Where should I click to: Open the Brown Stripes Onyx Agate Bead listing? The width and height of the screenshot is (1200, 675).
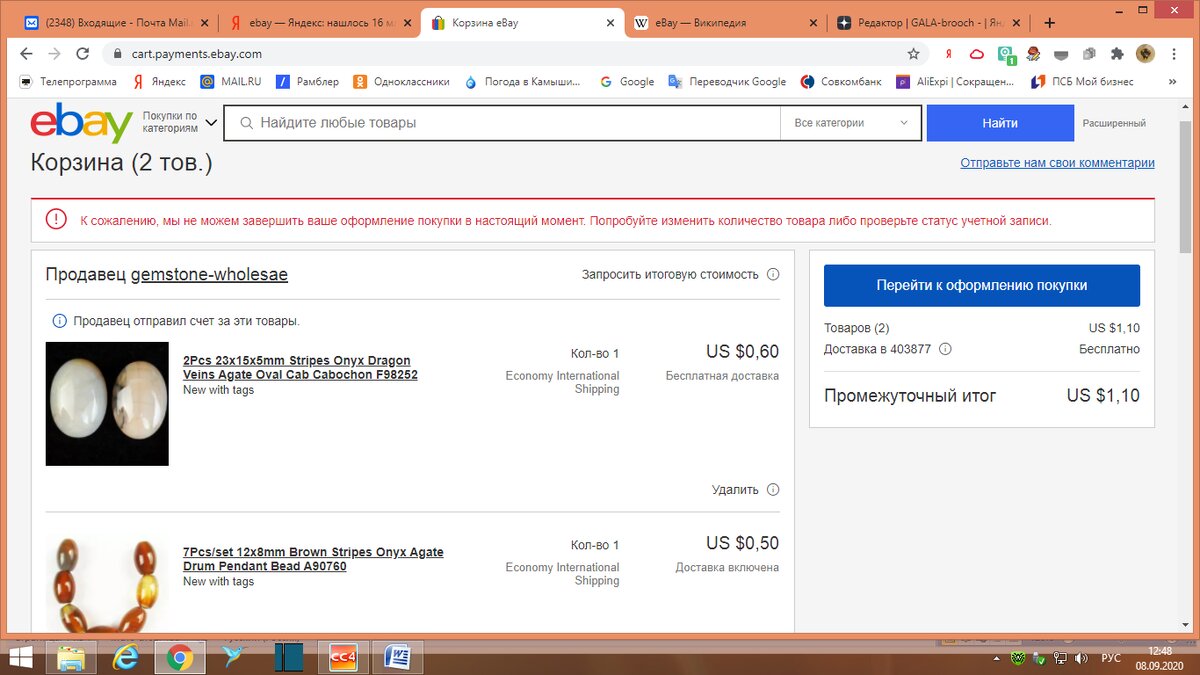[x=313, y=559]
